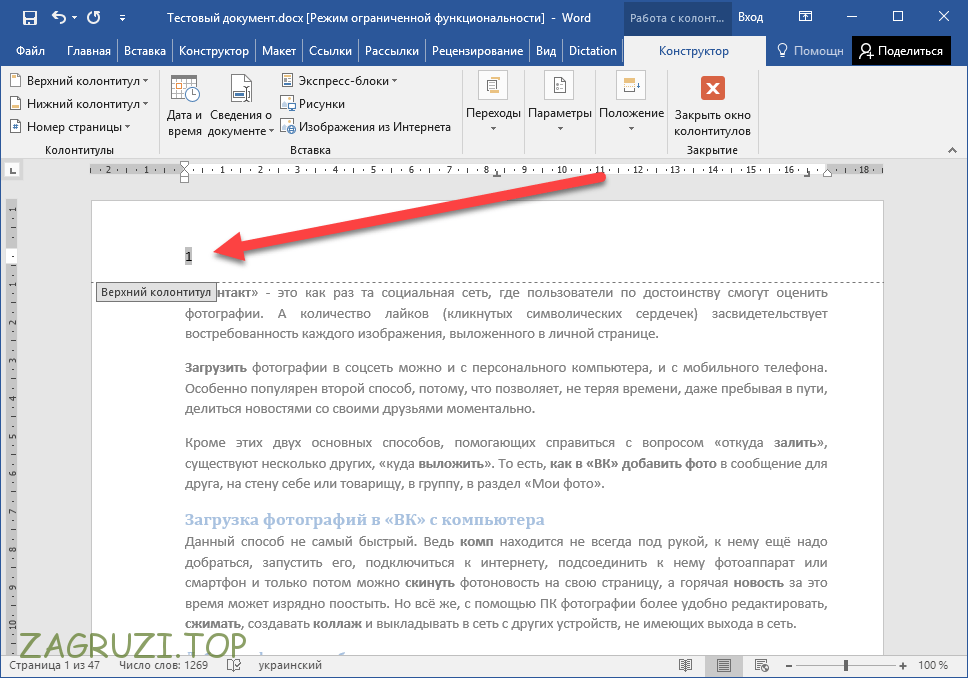Click the Save icon in title bar
The width and height of the screenshot is (968, 678).
pos(29,18)
